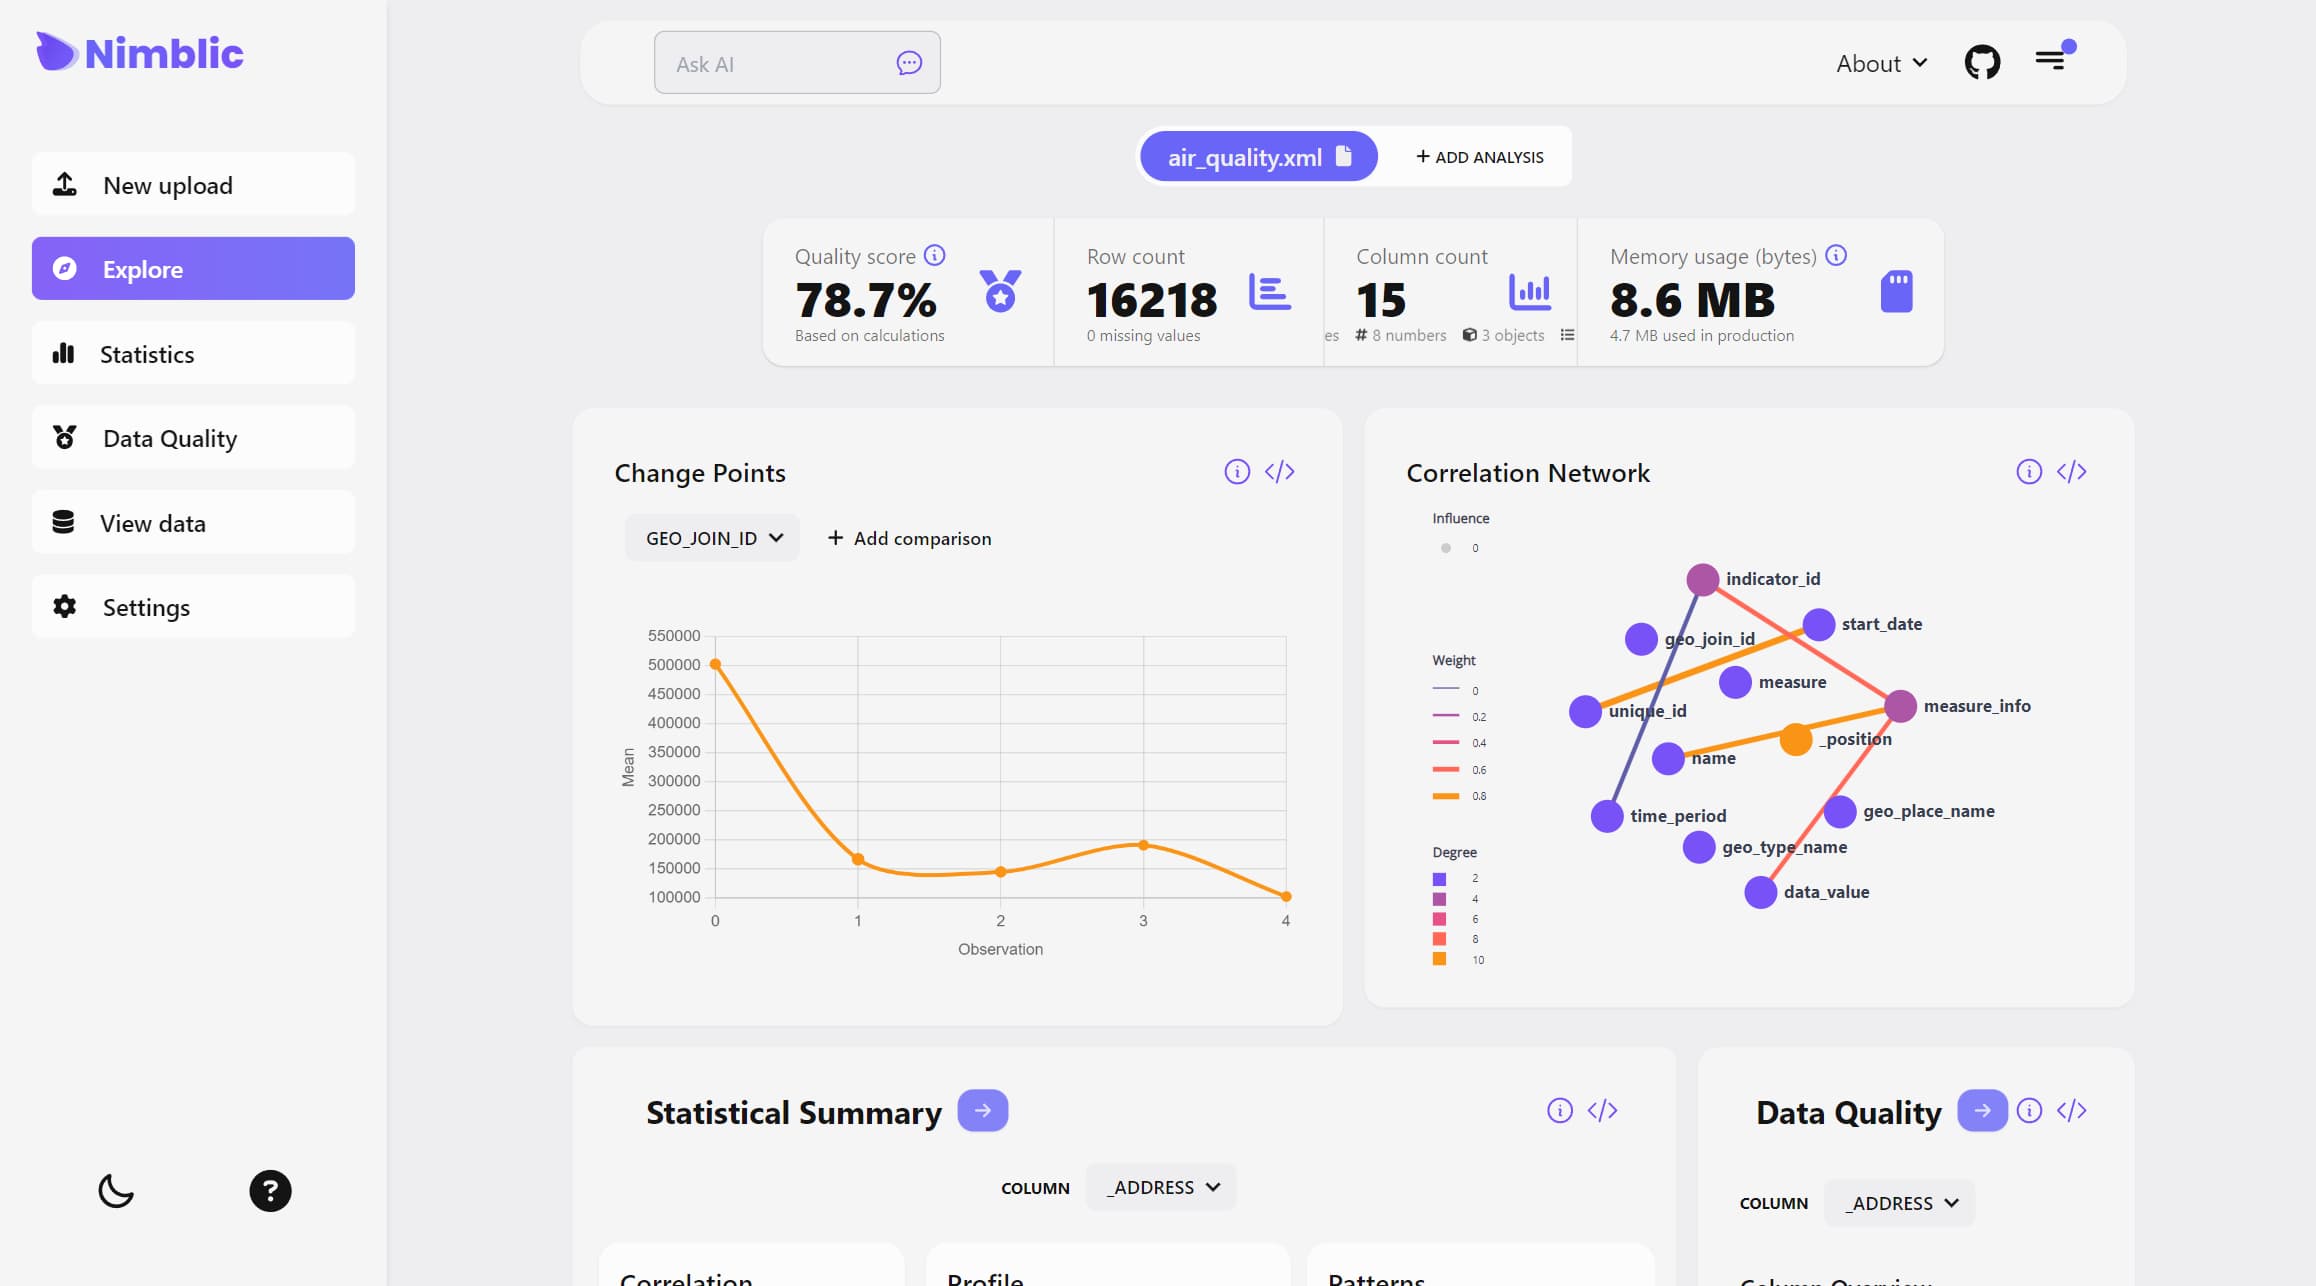Show Memory usage info tooltip

1836,255
